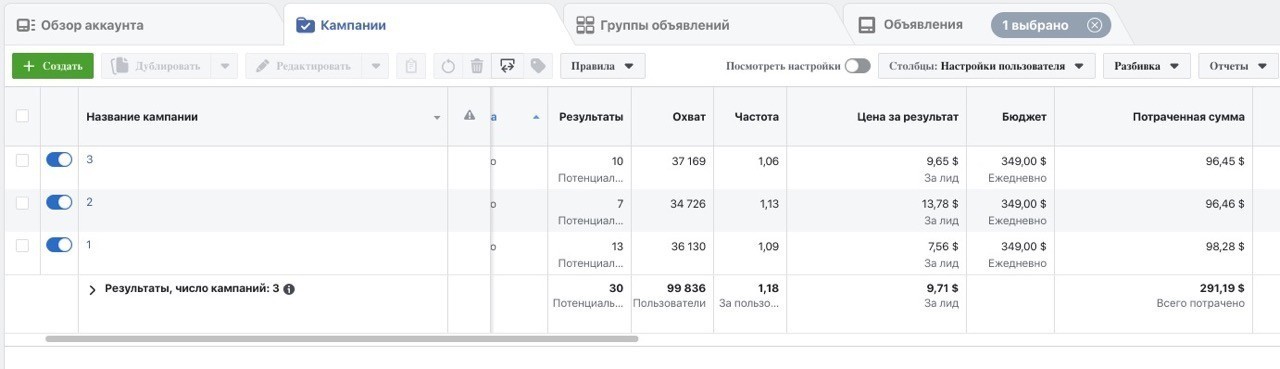Open the Правила dropdown
The width and height of the screenshot is (1280, 369).
pyautogui.click(x=603, y=66)
